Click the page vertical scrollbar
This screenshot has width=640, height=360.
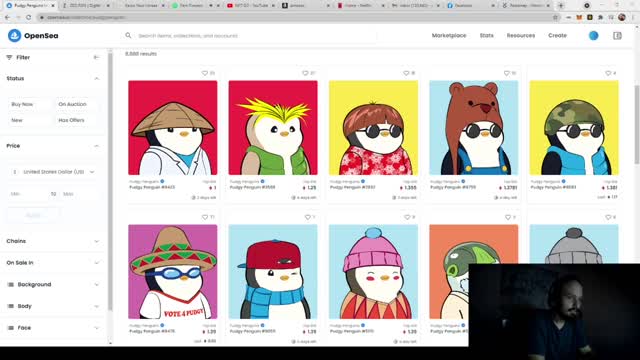pyautogui.click(x=637, y=124)
